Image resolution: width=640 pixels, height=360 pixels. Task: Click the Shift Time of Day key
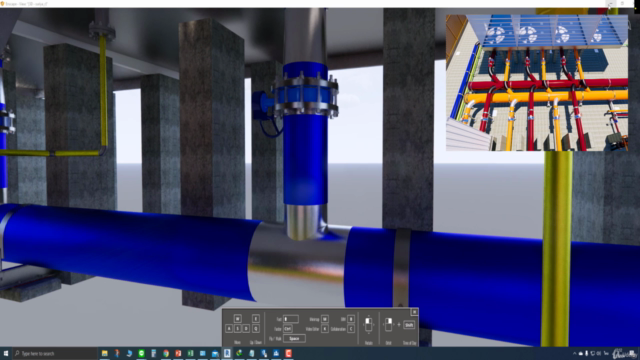[409, 325]
